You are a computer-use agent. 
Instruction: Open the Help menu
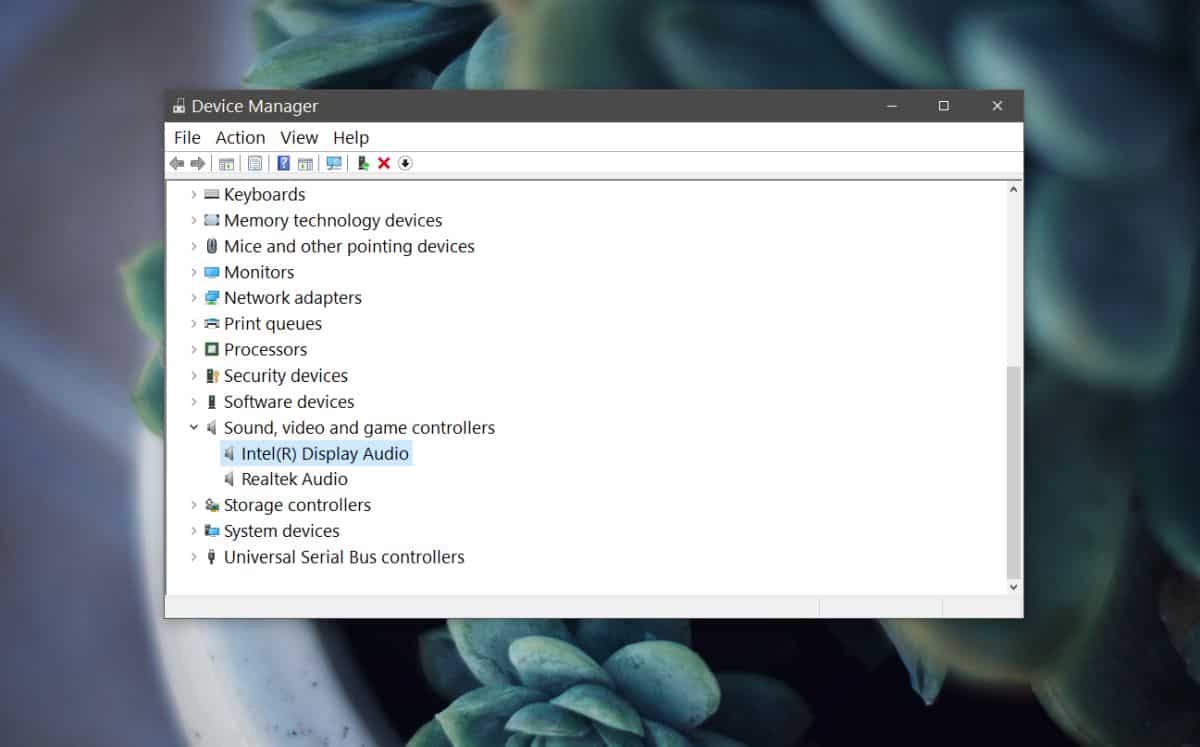(x=351, y=138)
